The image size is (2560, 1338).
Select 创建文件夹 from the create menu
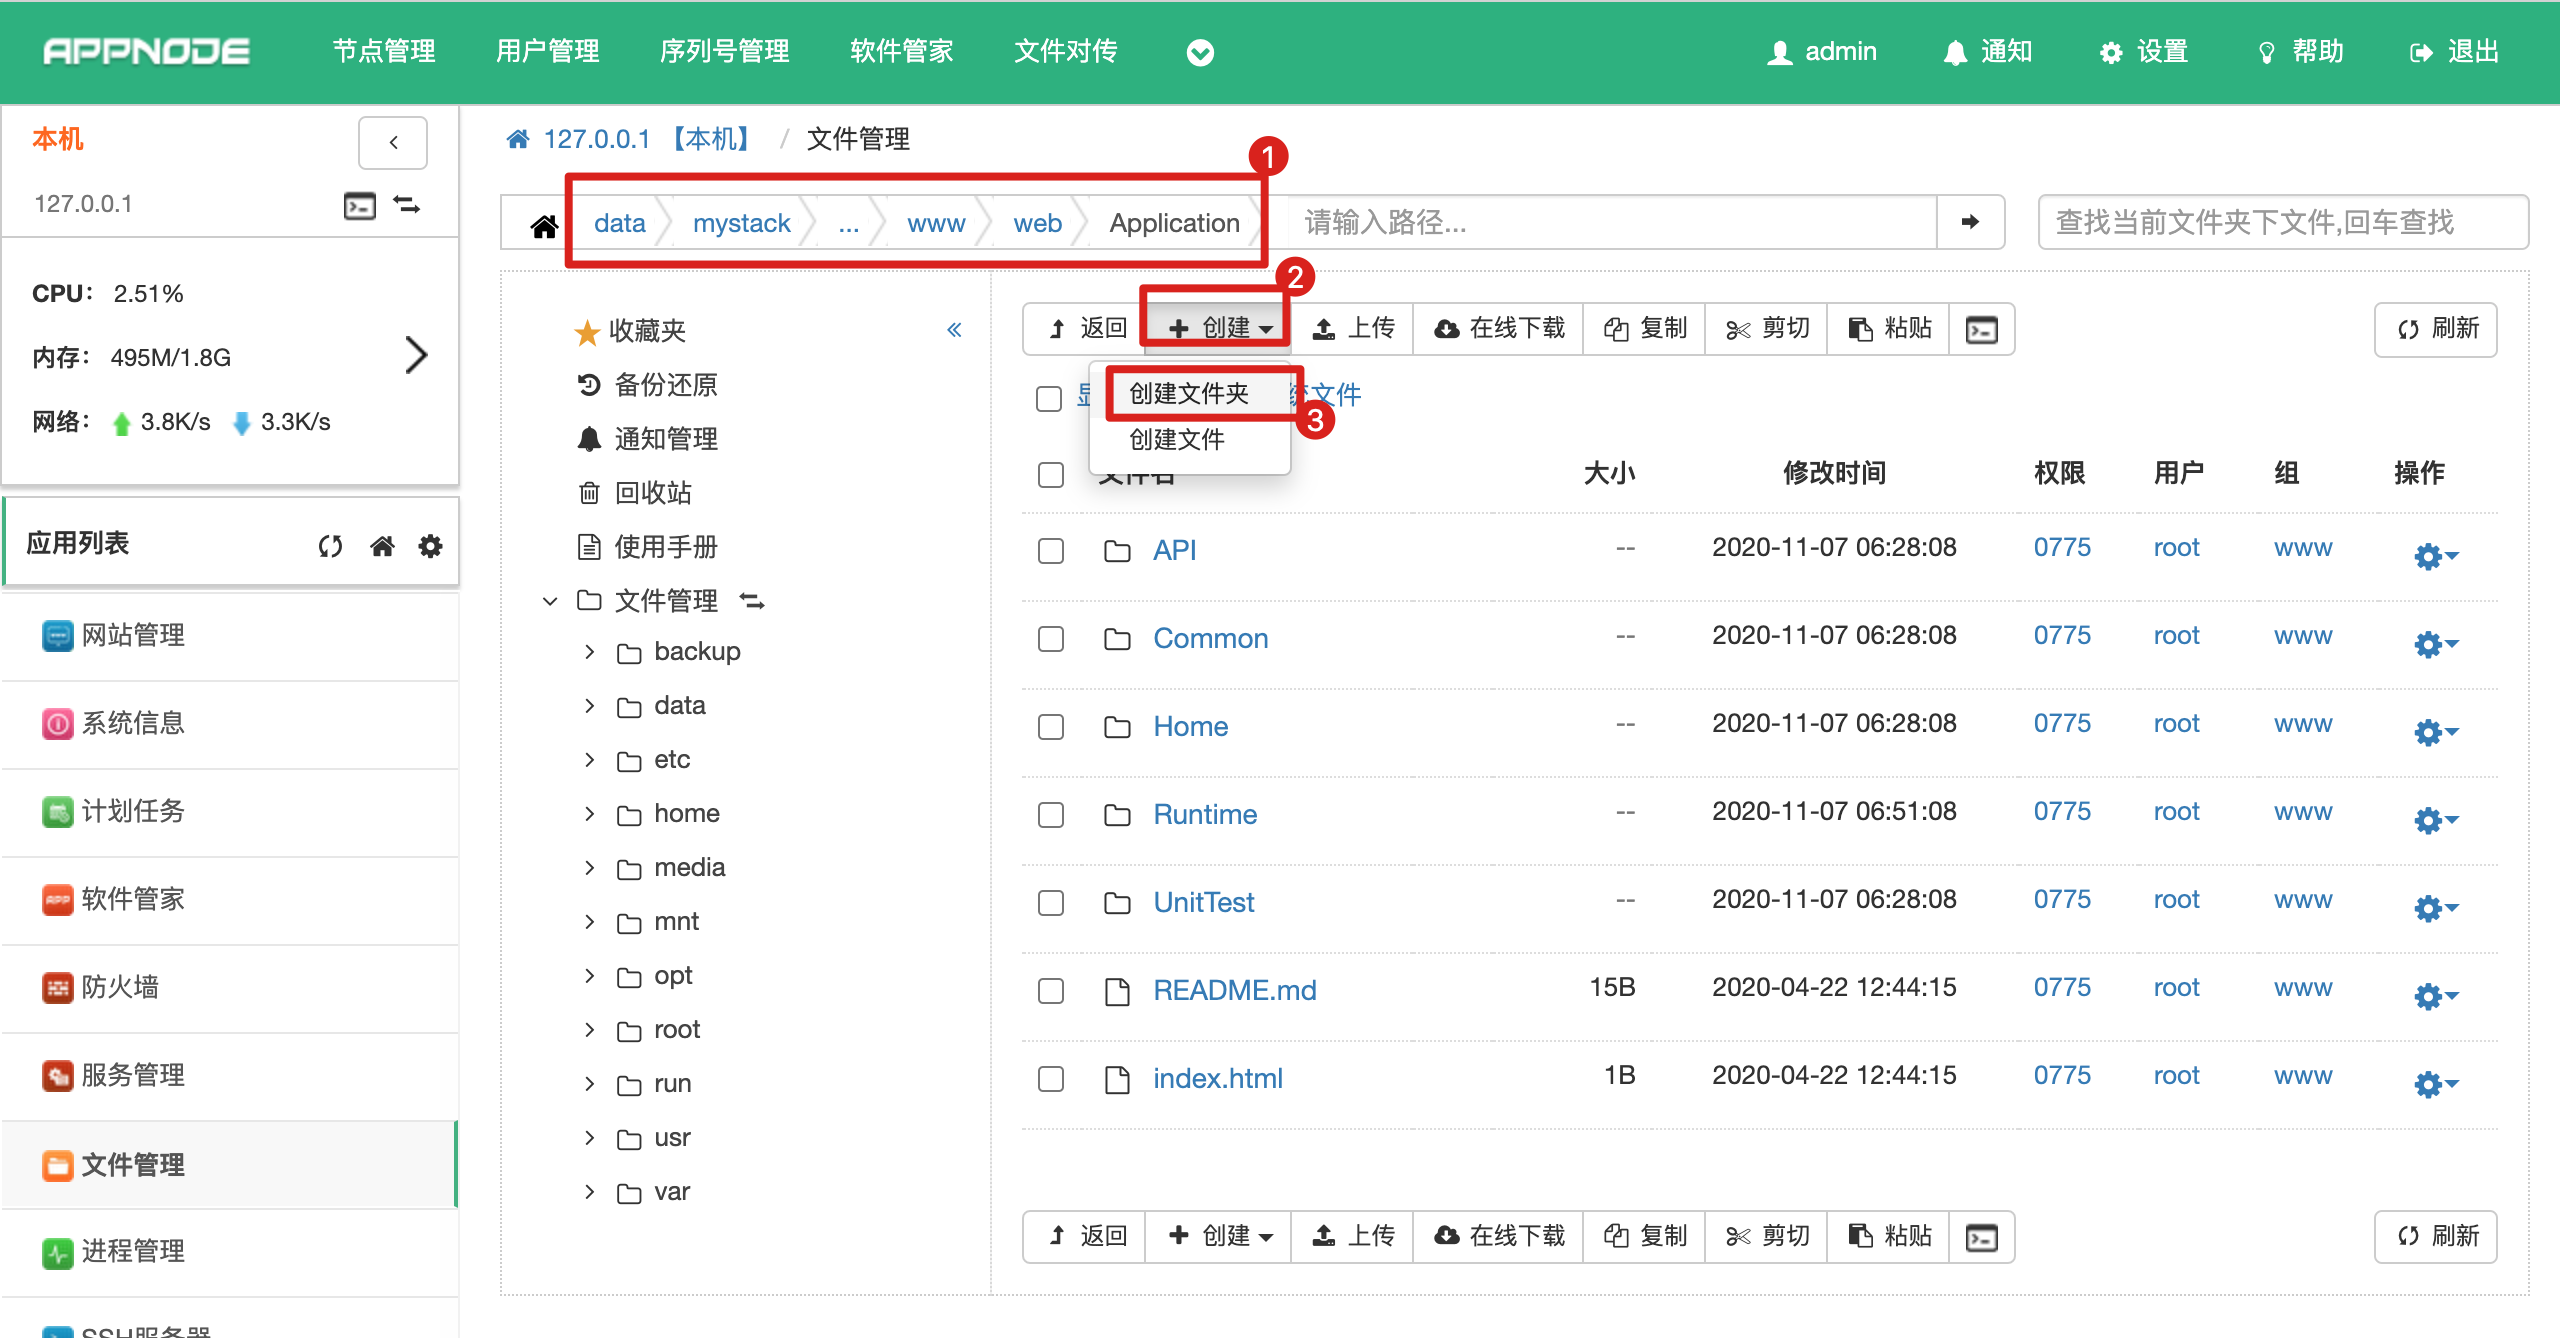pos(1189,394)
